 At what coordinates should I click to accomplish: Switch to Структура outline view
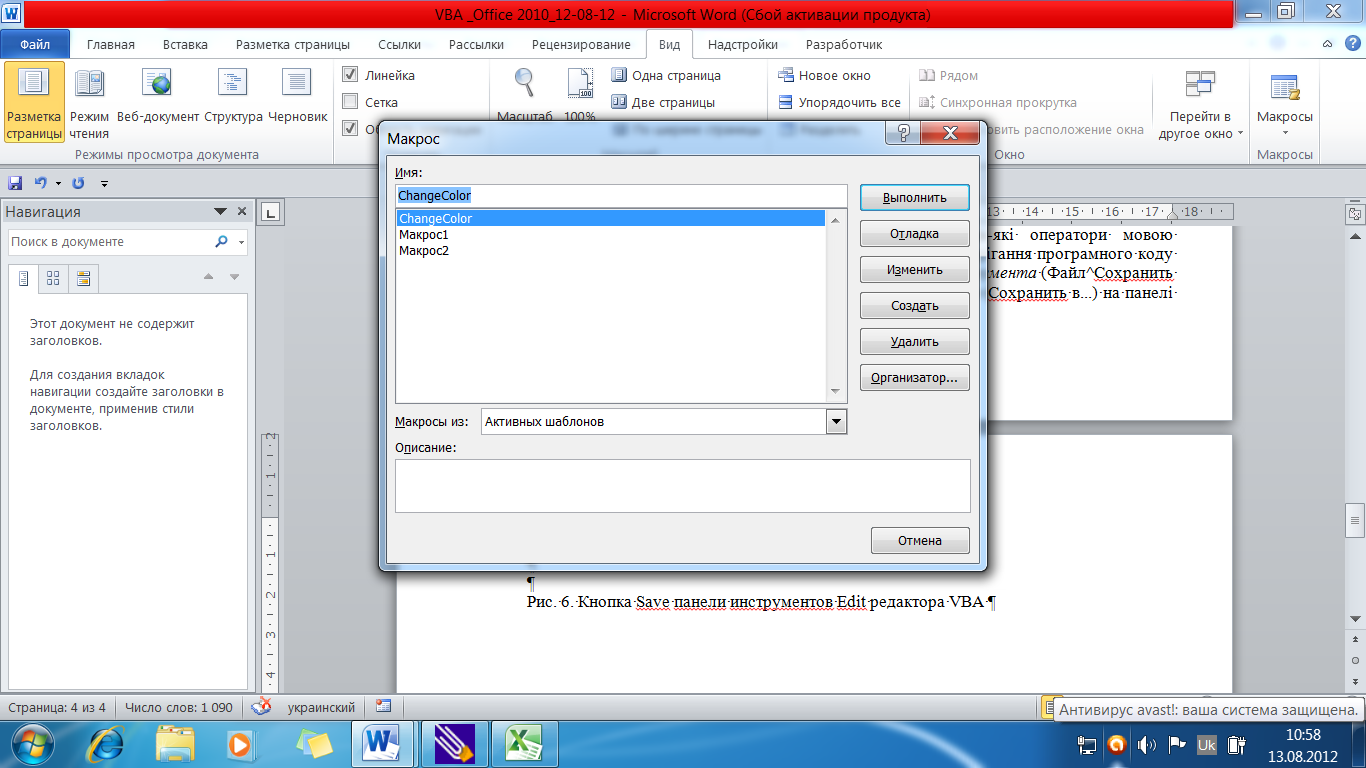tap(233, 96)
